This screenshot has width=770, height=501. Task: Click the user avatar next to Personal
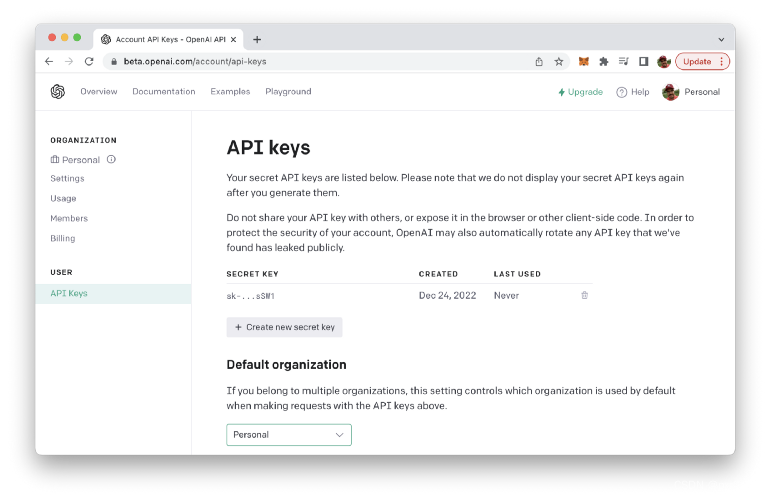coord(670,92)
